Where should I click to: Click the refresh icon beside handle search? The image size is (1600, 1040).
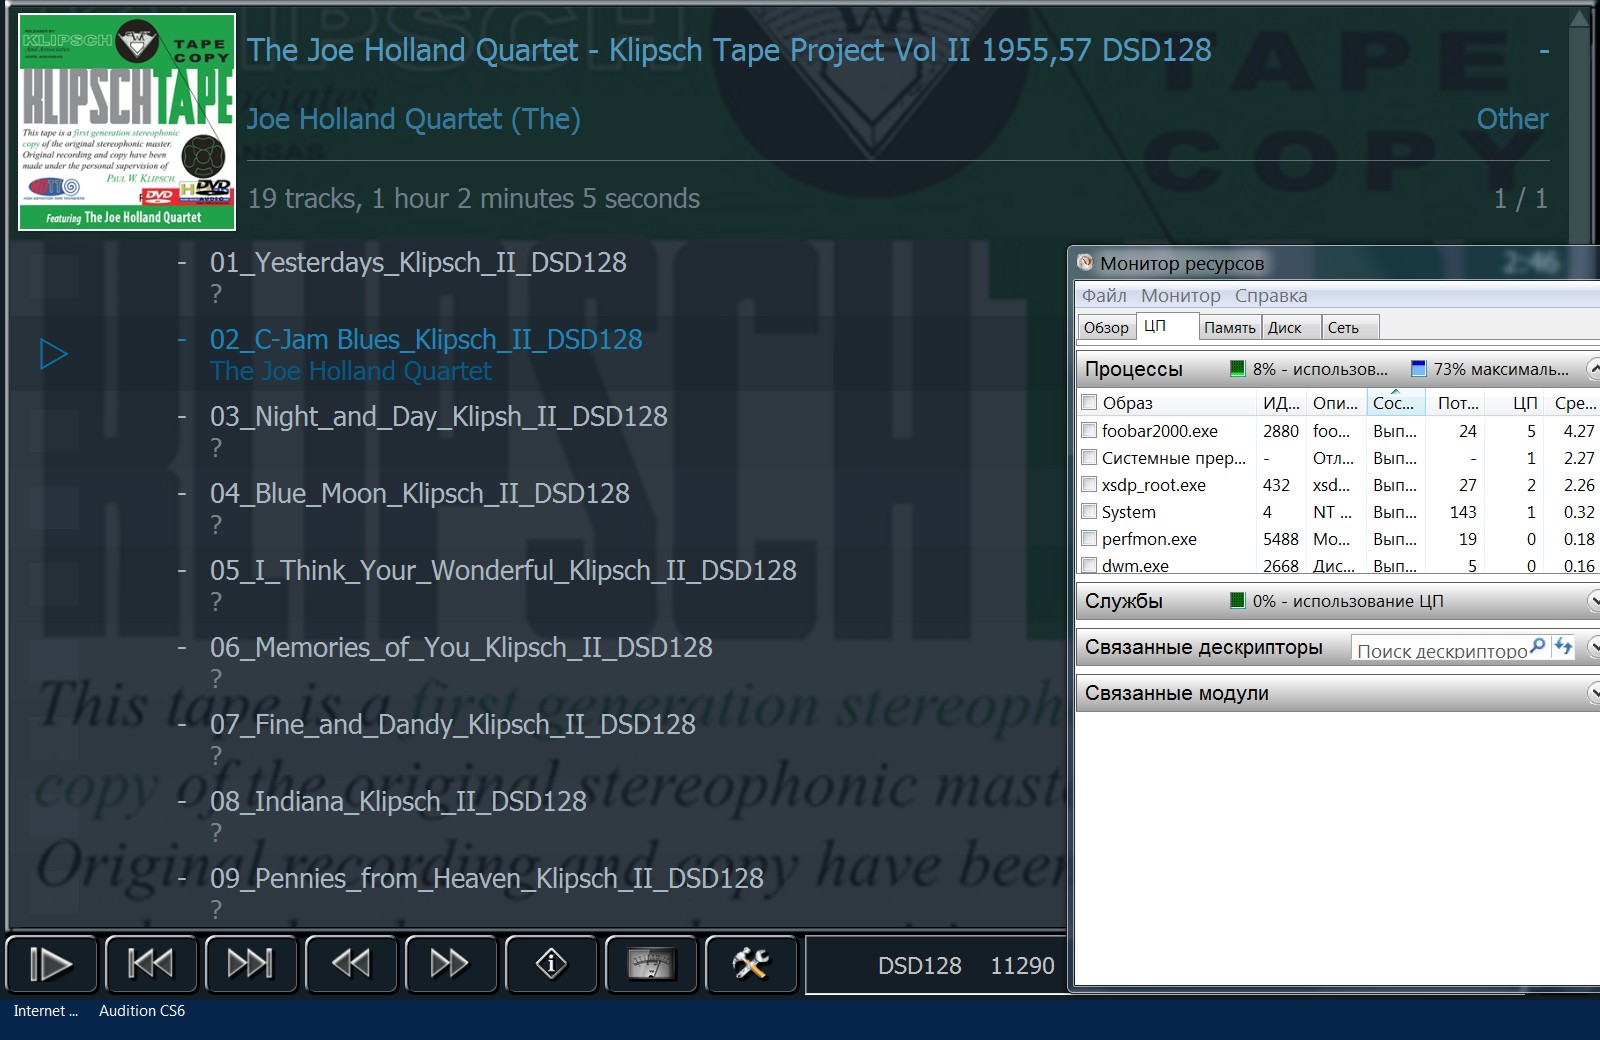pos(1563,647)
